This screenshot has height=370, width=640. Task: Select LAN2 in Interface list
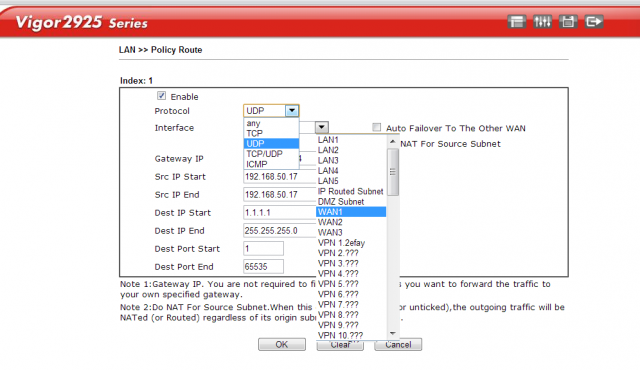coord(351,150)
